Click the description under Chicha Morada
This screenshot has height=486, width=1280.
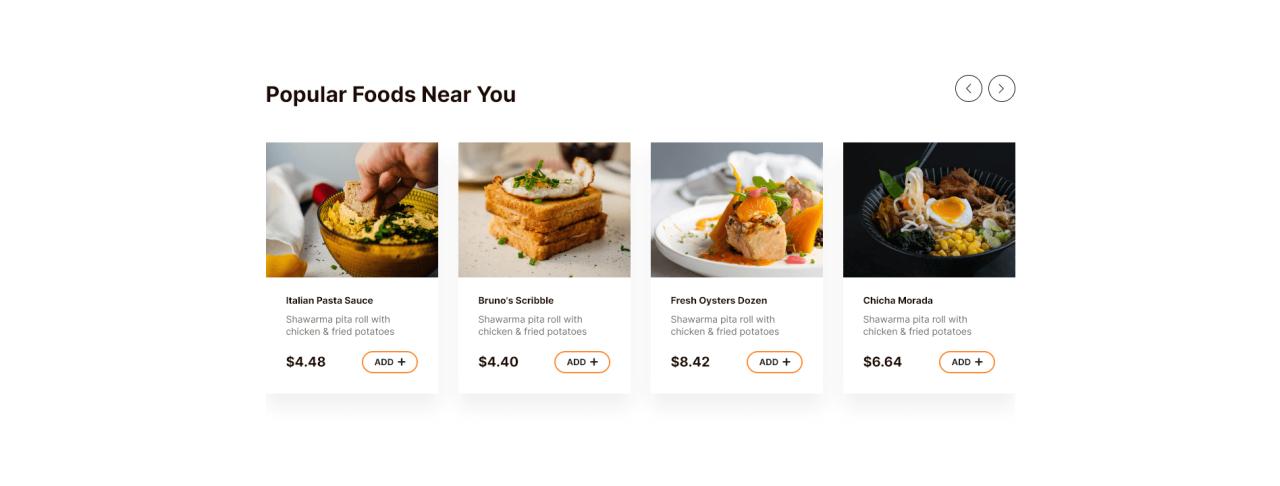pos(917,326)
